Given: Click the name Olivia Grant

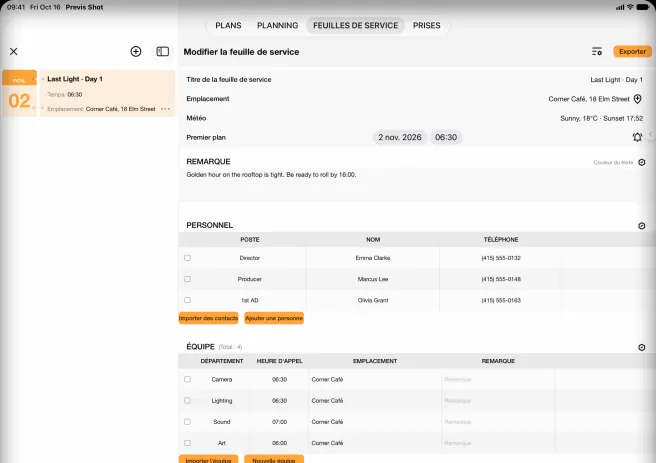Looking at the screenshot, I should pyautogui.click(x=373, y=300).
